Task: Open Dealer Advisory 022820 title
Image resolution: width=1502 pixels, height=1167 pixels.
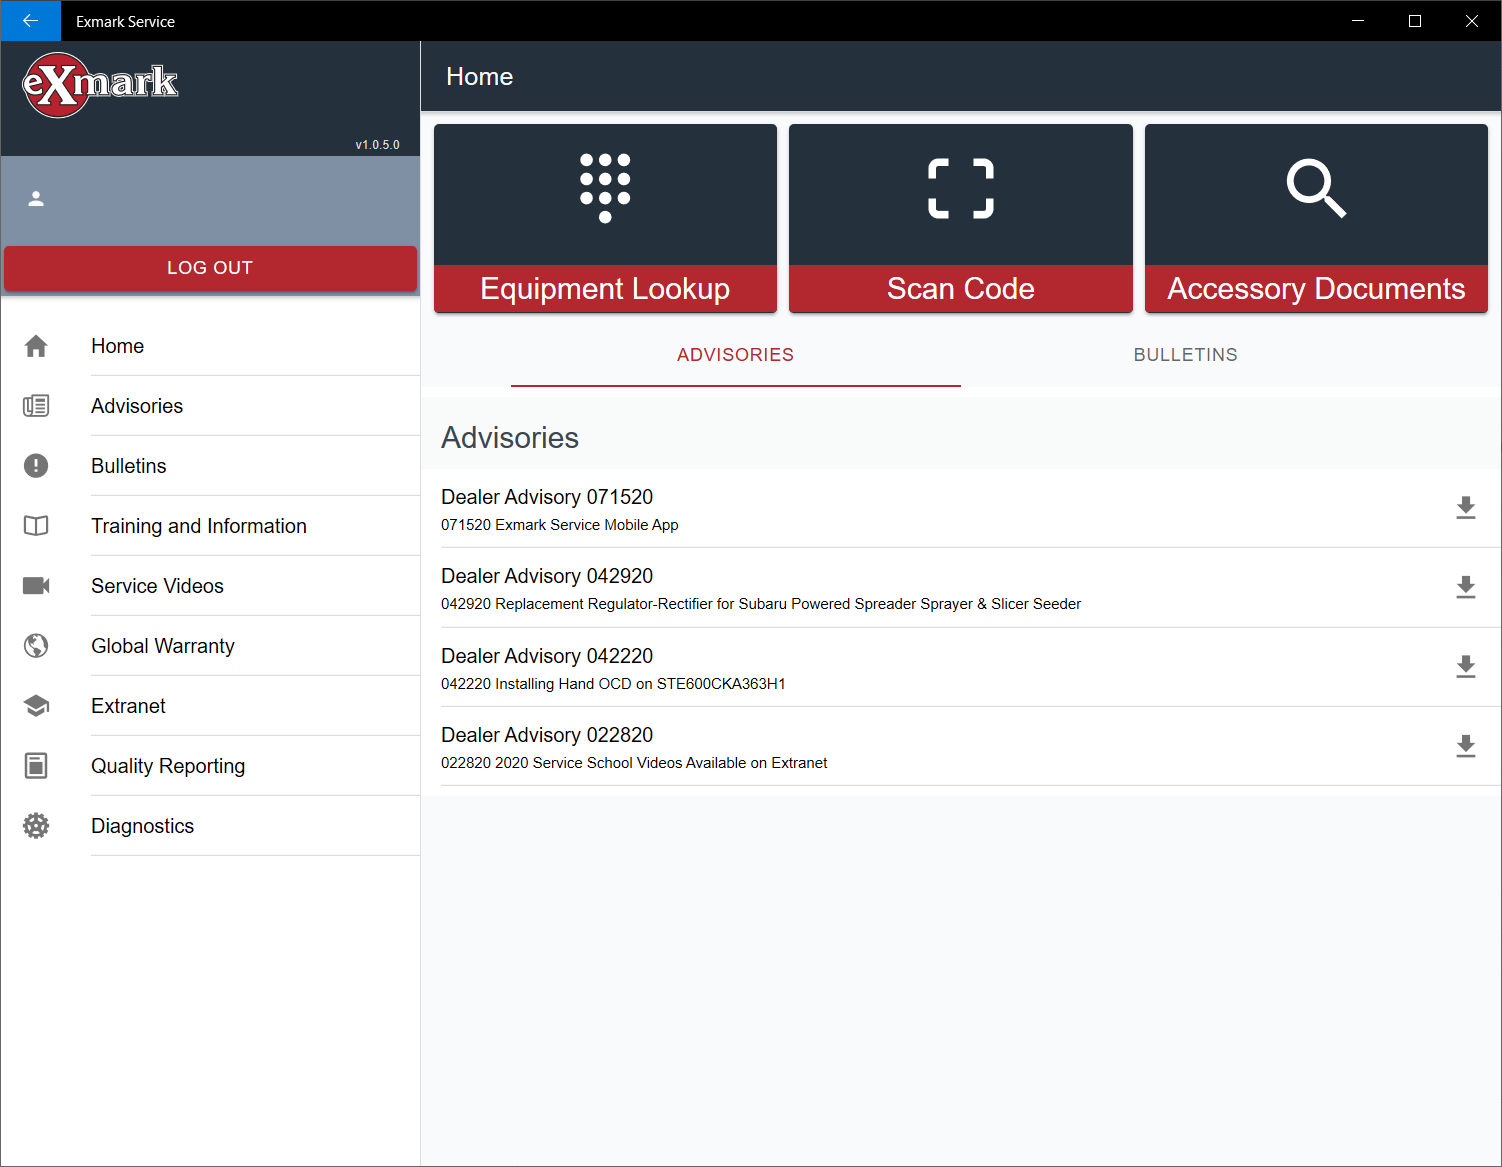Action: click(547, 735)
